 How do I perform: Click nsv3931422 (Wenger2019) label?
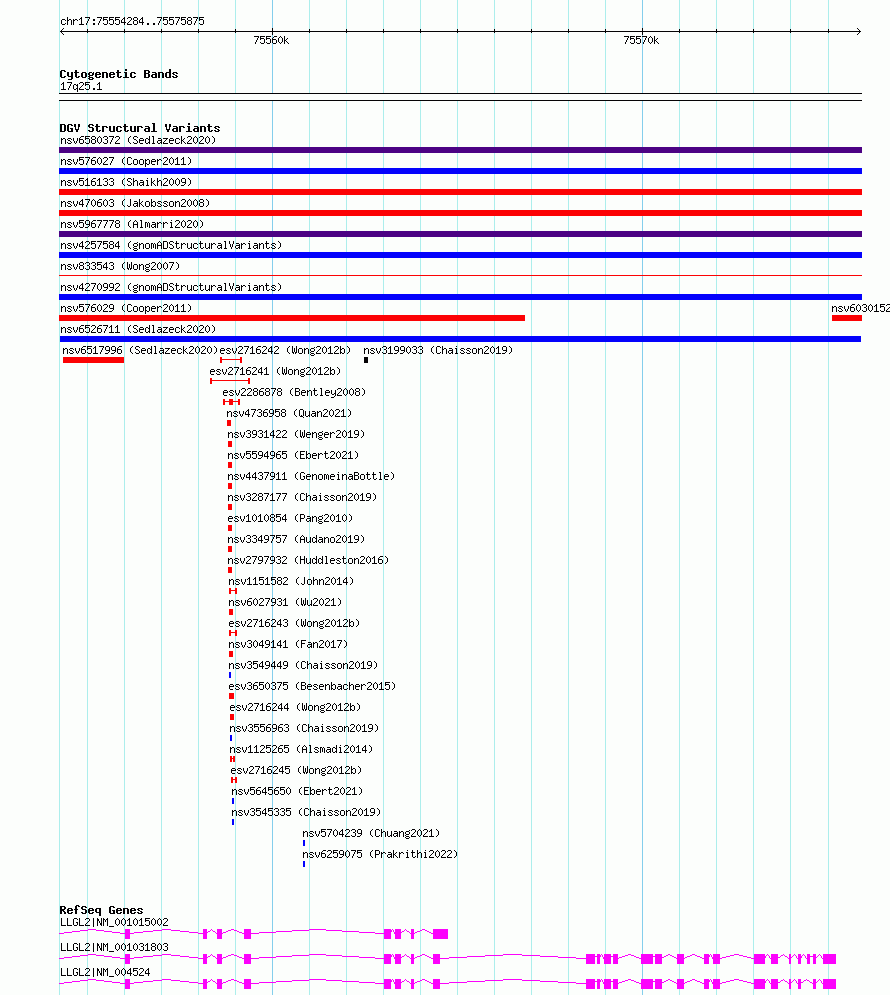pos(296,434)
